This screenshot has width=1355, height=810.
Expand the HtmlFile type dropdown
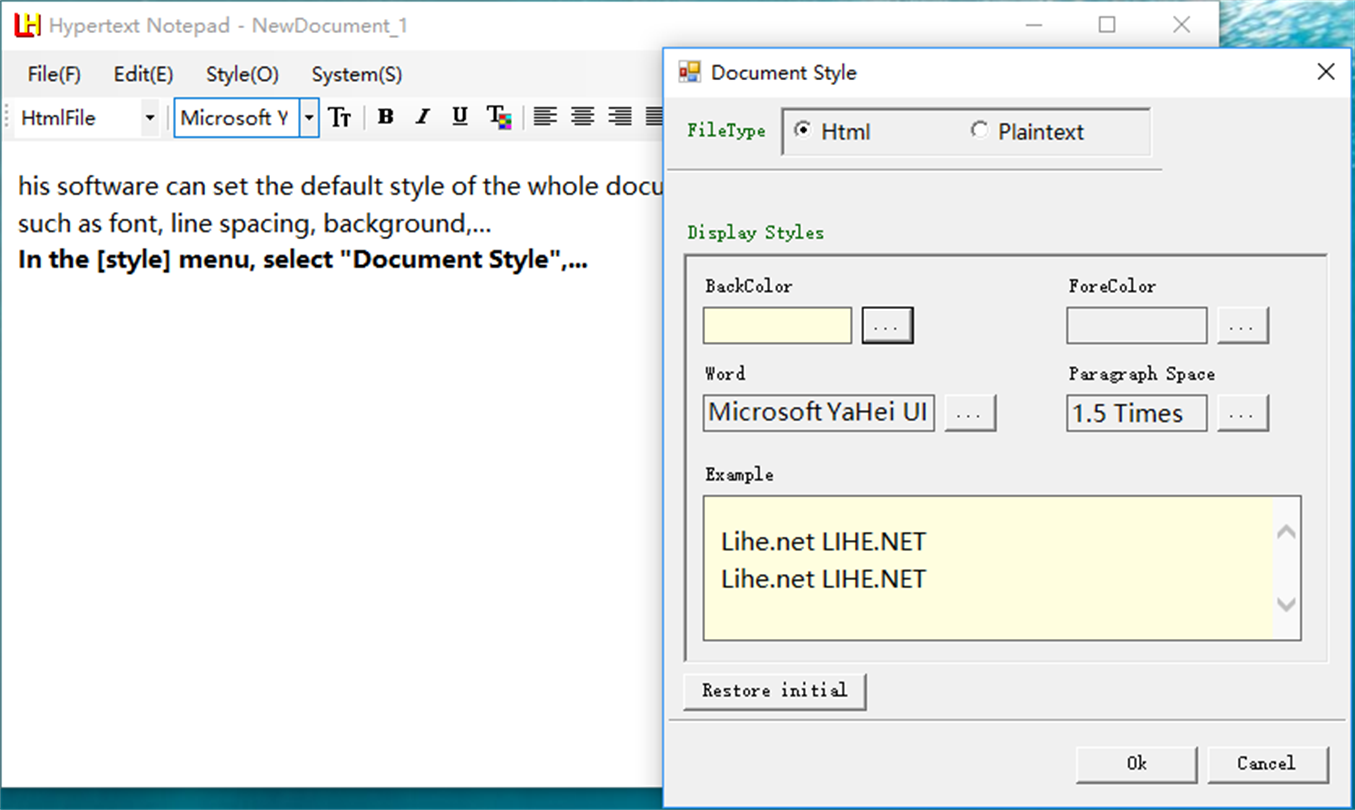coord(149,118)
